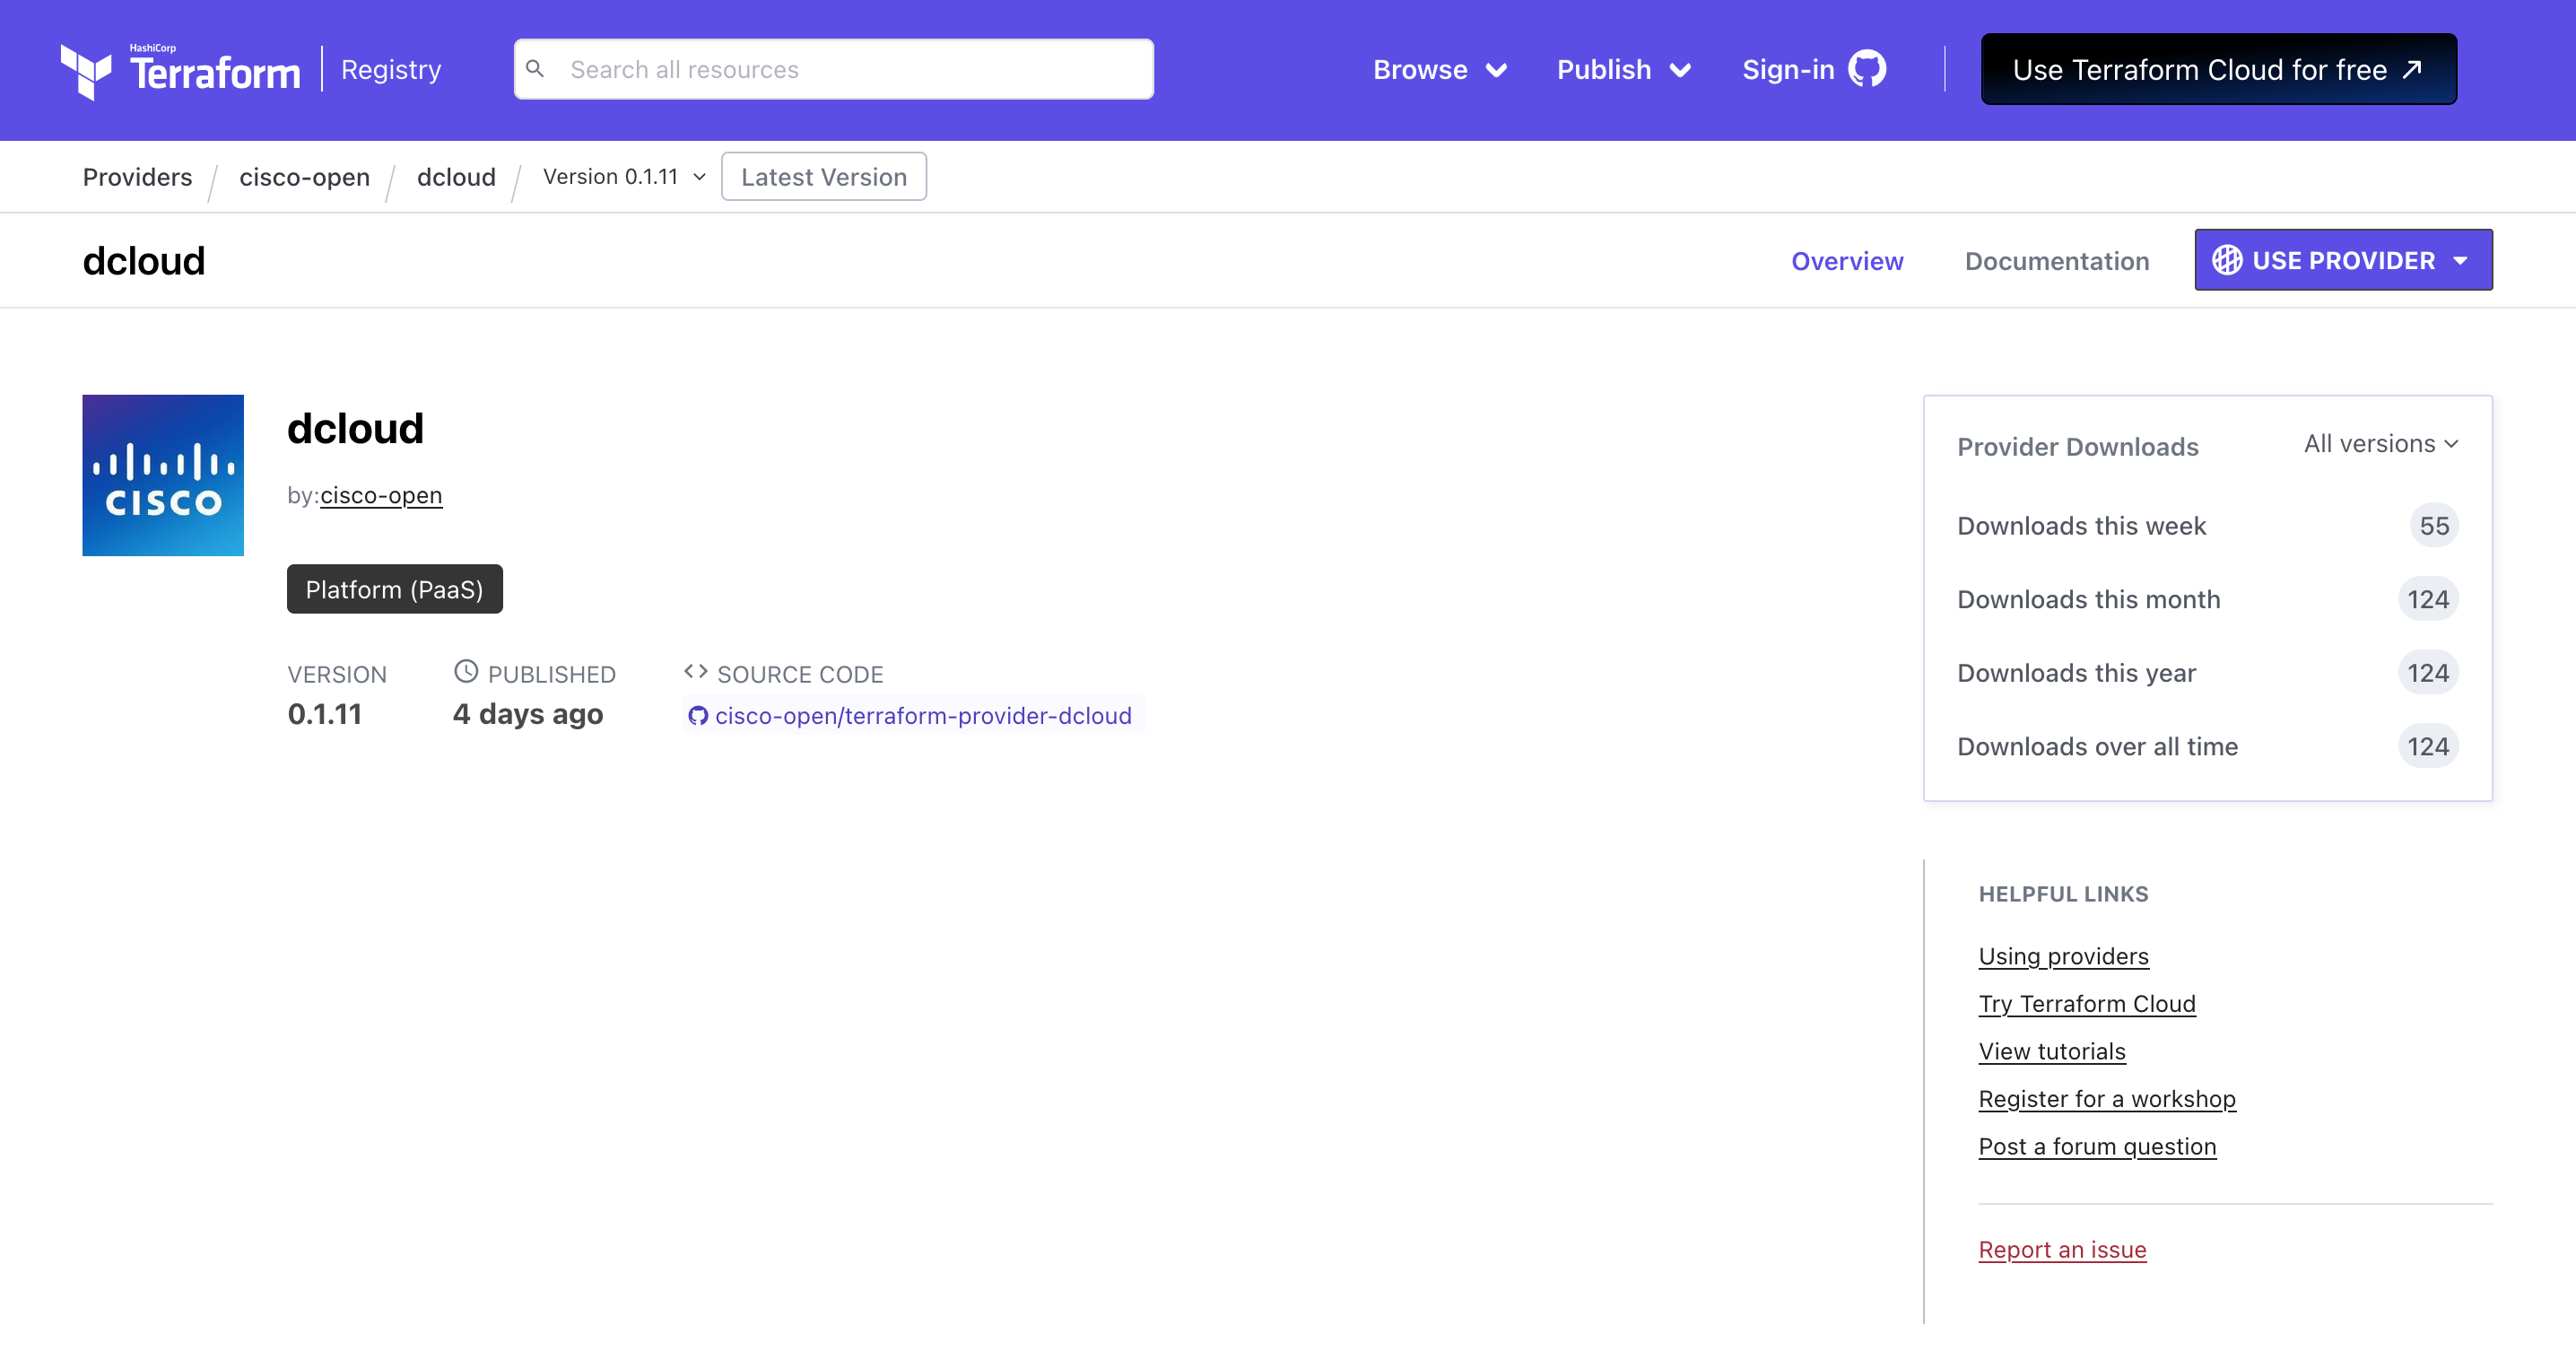Click the Downloads this year count
Image resolution: width=2576 pixels, height=1351 pixels.
pos(2428,673)
